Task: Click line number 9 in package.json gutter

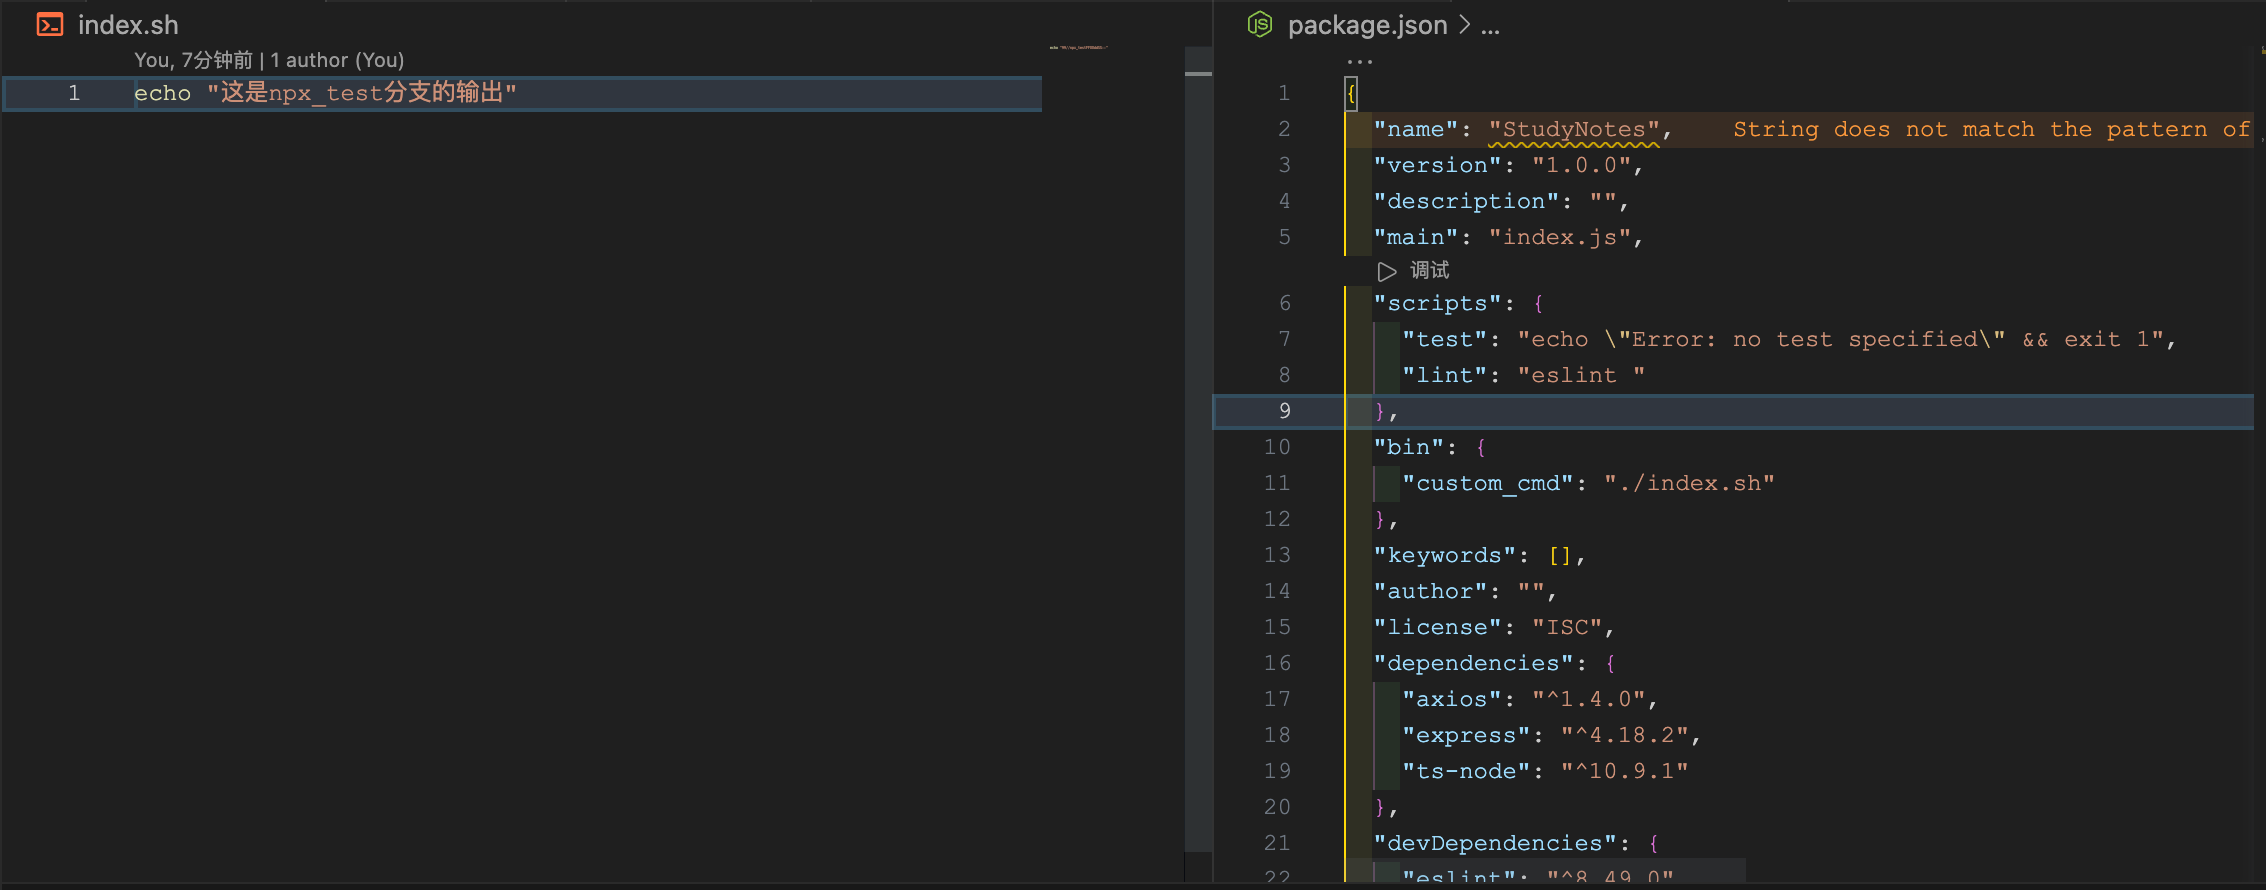Action: click(1285, 411)
